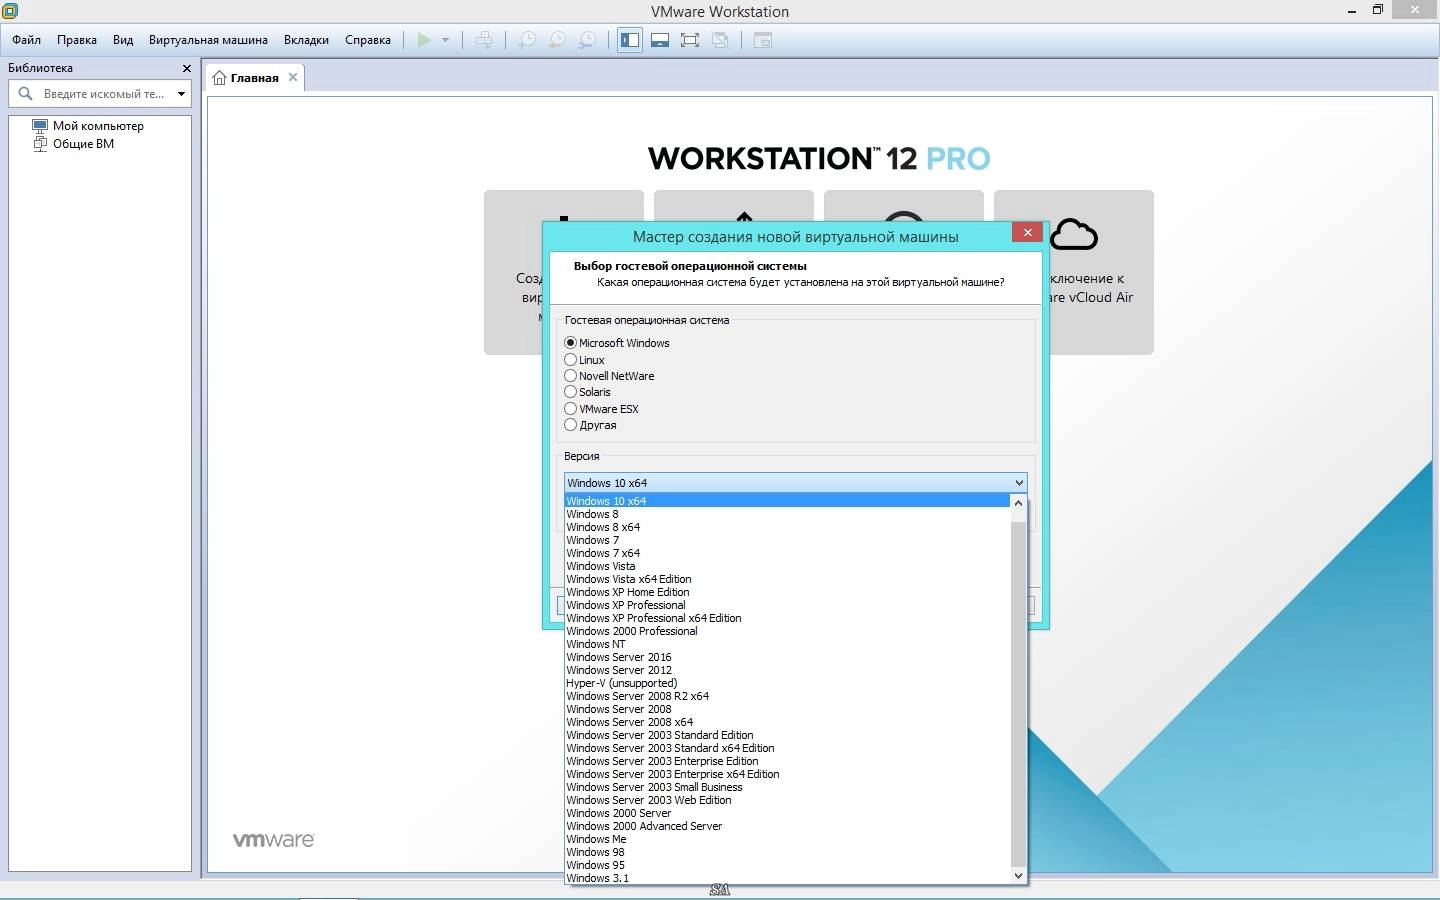
Task: Choose Windows XP Professional x64 Edition
Action: [x=788, y=618]
